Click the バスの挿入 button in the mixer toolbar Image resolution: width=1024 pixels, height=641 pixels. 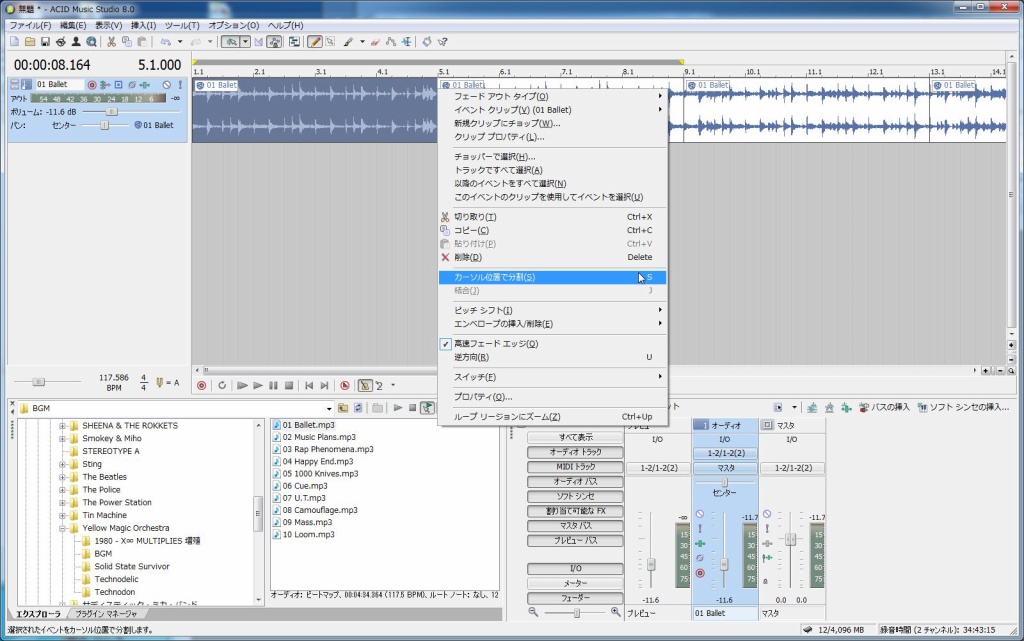[884, 407]
